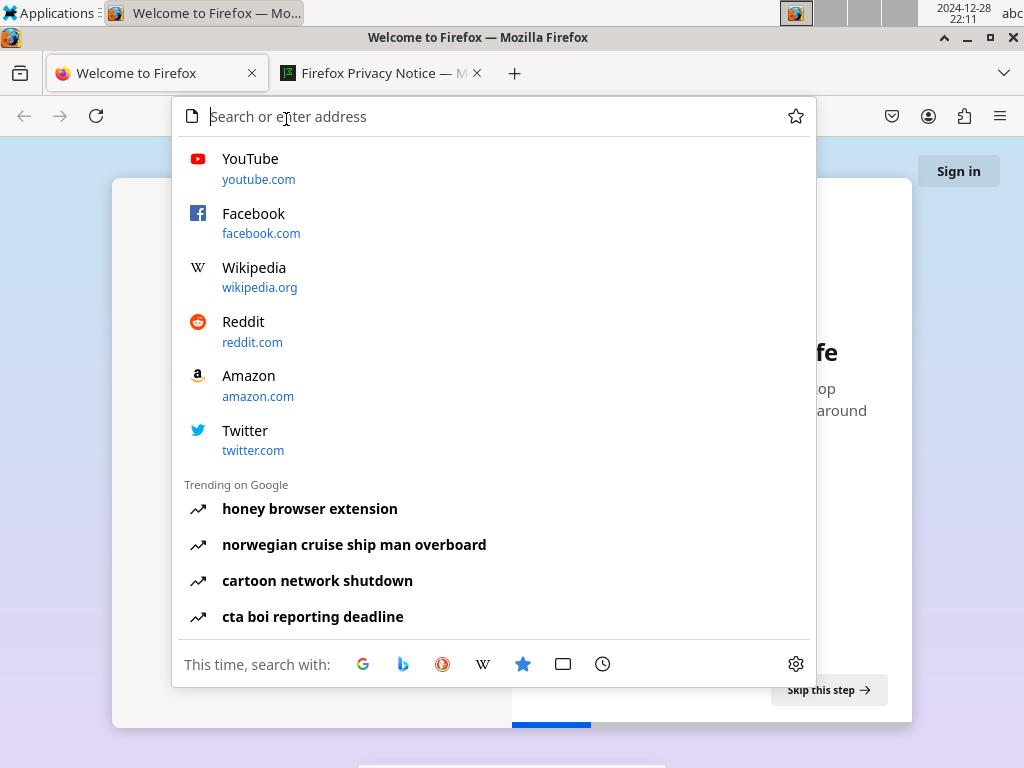Select Welcome to Firefox taskbar window button
Screen dimensions: 1024x768
point(204,13)
